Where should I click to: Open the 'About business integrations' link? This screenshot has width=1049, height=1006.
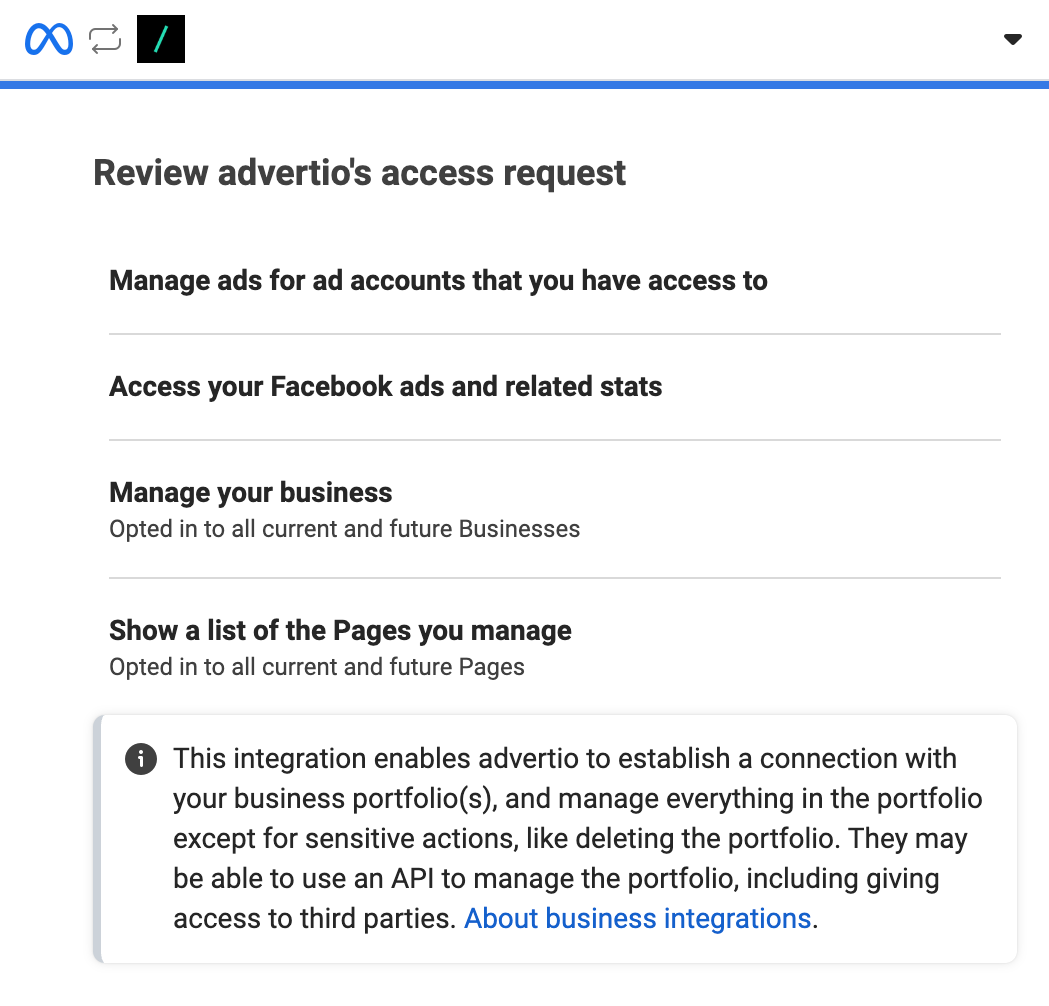(x=637, y=919)
